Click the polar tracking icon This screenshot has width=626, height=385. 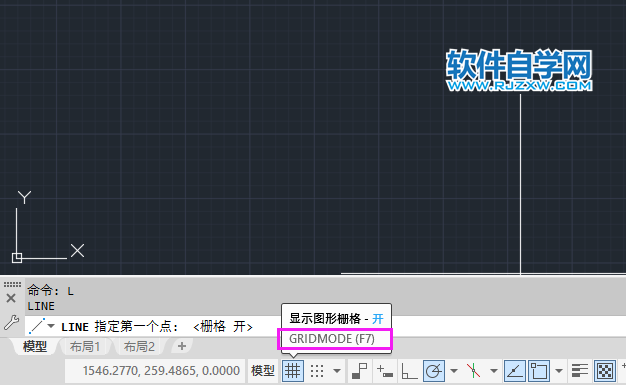click(x=434, y=371)
